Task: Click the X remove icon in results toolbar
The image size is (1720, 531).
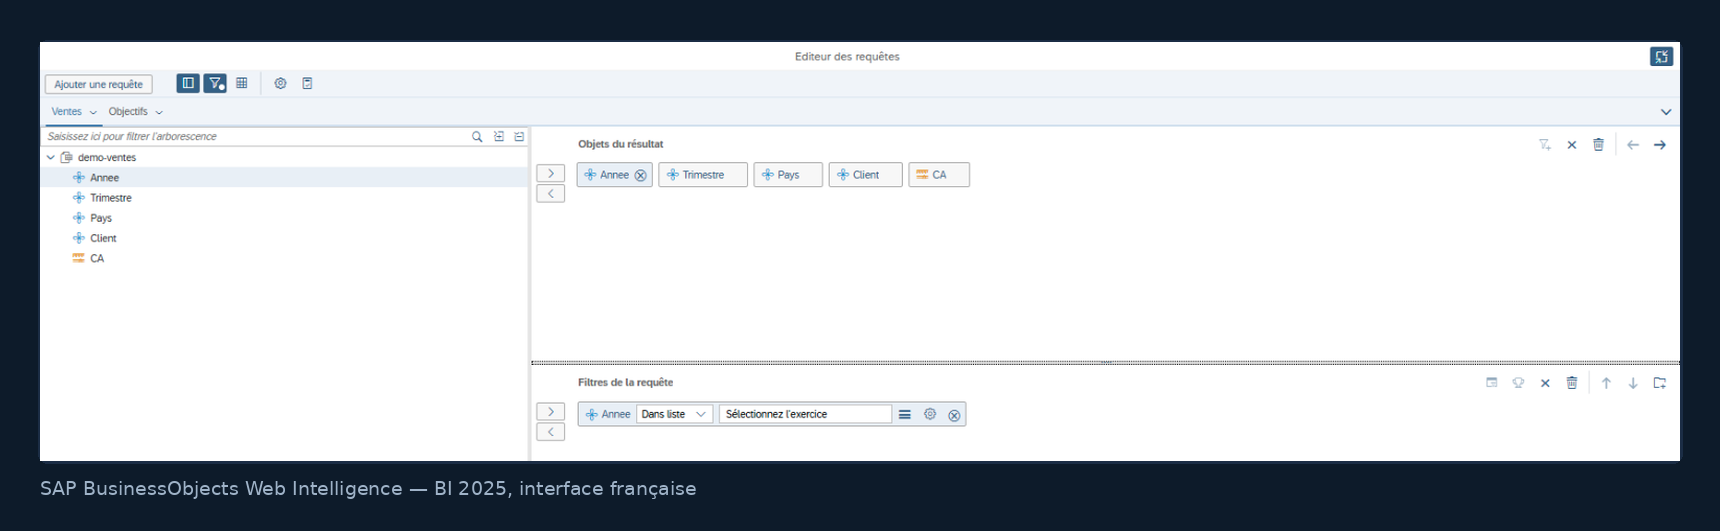Action: pyautogui.click(x=1572, y=145)
